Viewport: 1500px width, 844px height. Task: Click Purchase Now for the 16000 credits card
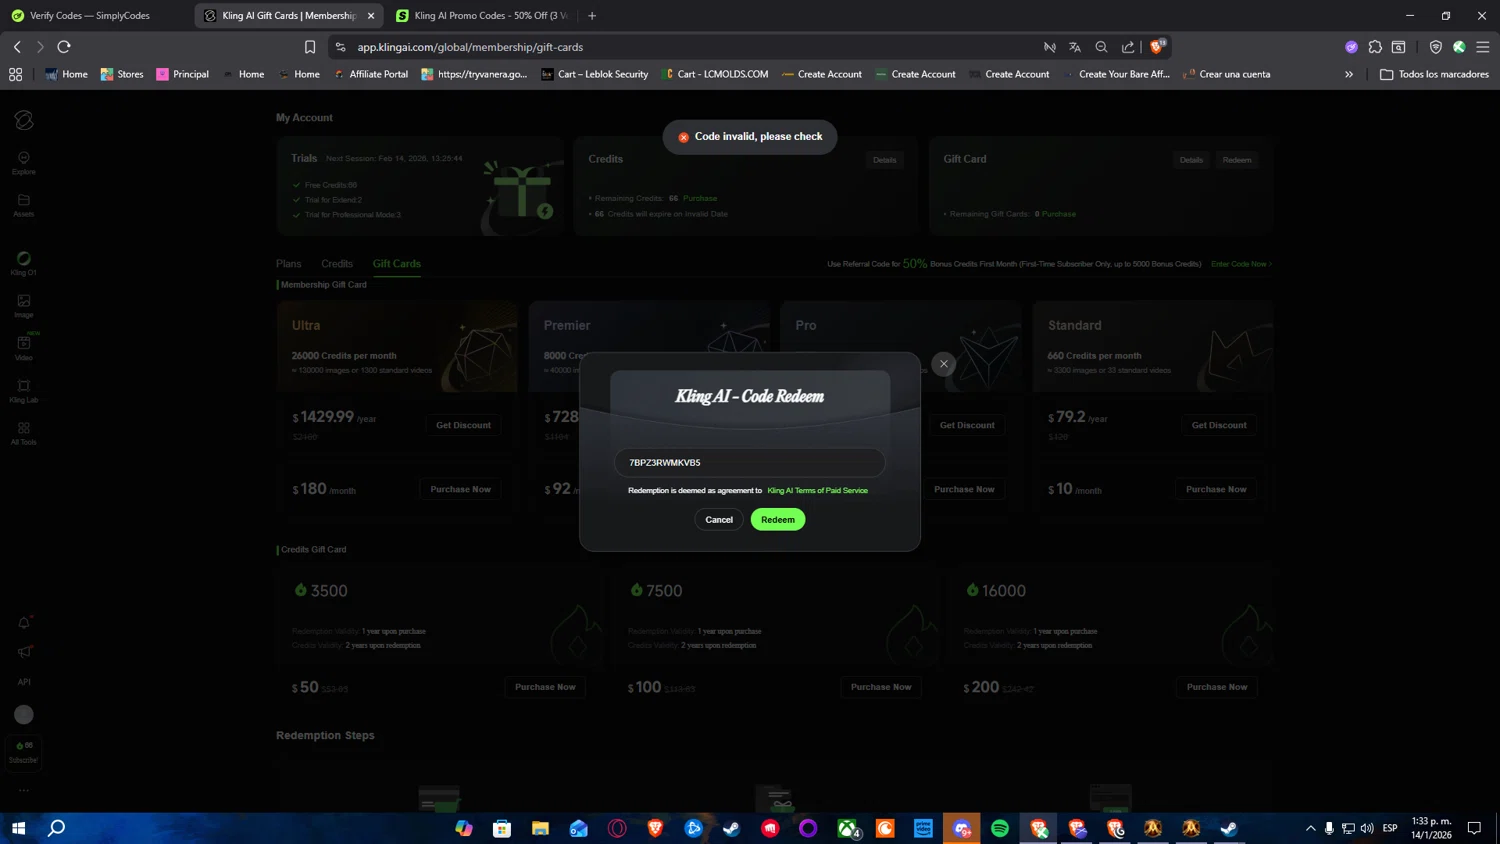1217,687
